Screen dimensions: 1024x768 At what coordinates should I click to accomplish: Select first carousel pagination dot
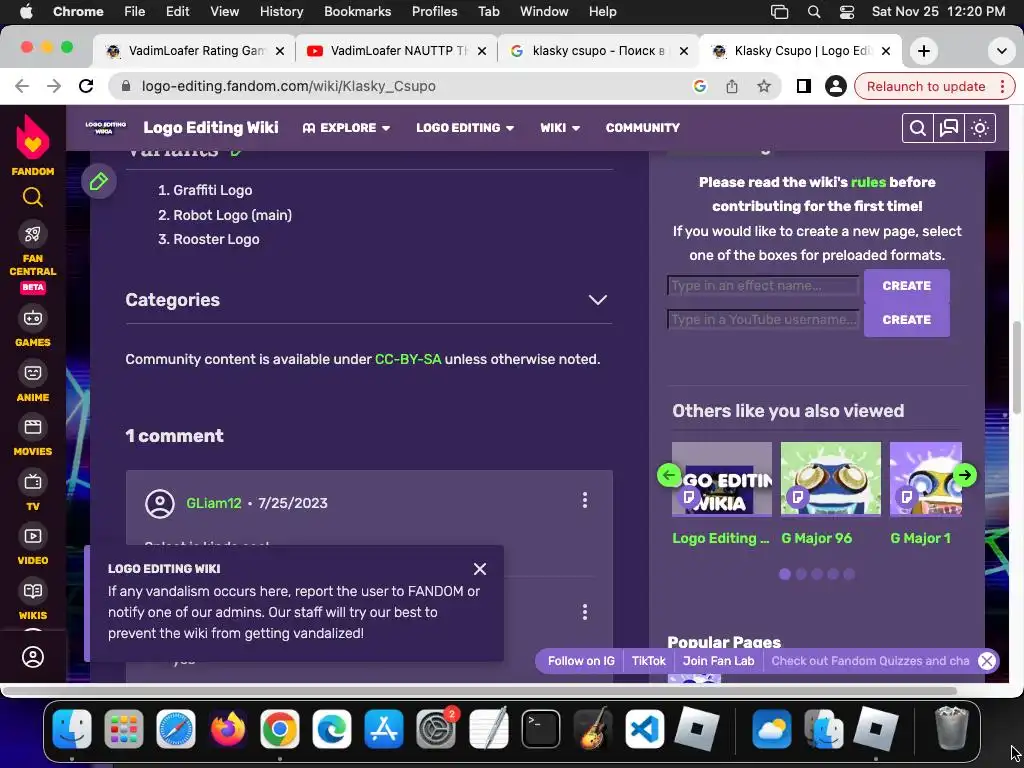coord(785,574)
